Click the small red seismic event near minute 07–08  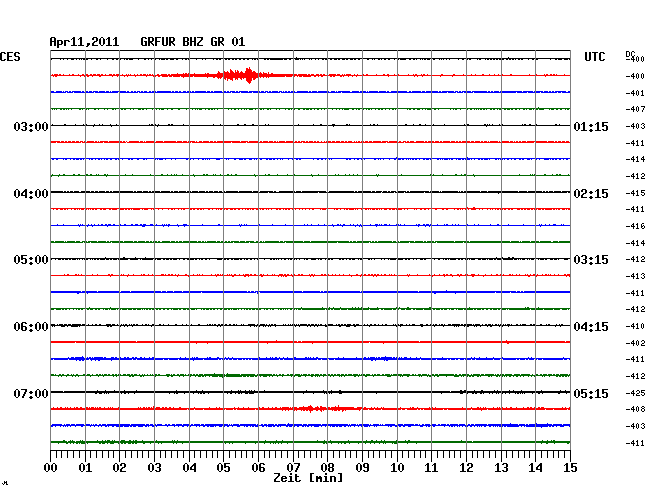321,409
